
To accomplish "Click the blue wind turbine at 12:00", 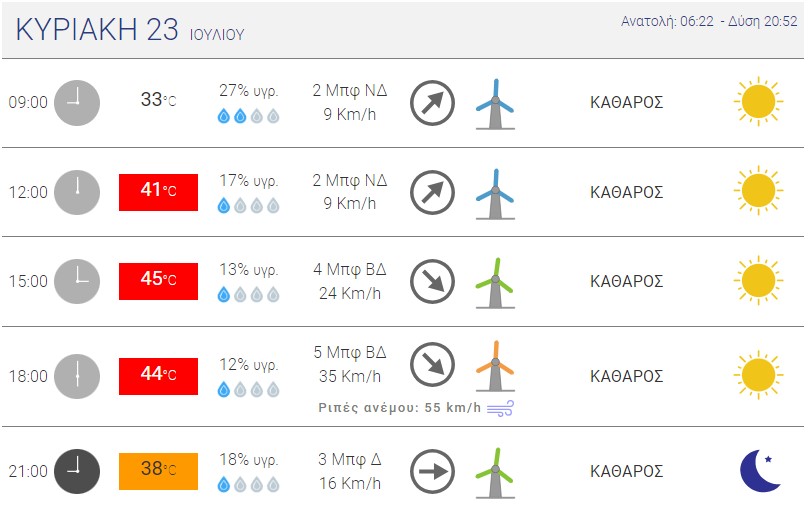I will click(x=495, y=194).
